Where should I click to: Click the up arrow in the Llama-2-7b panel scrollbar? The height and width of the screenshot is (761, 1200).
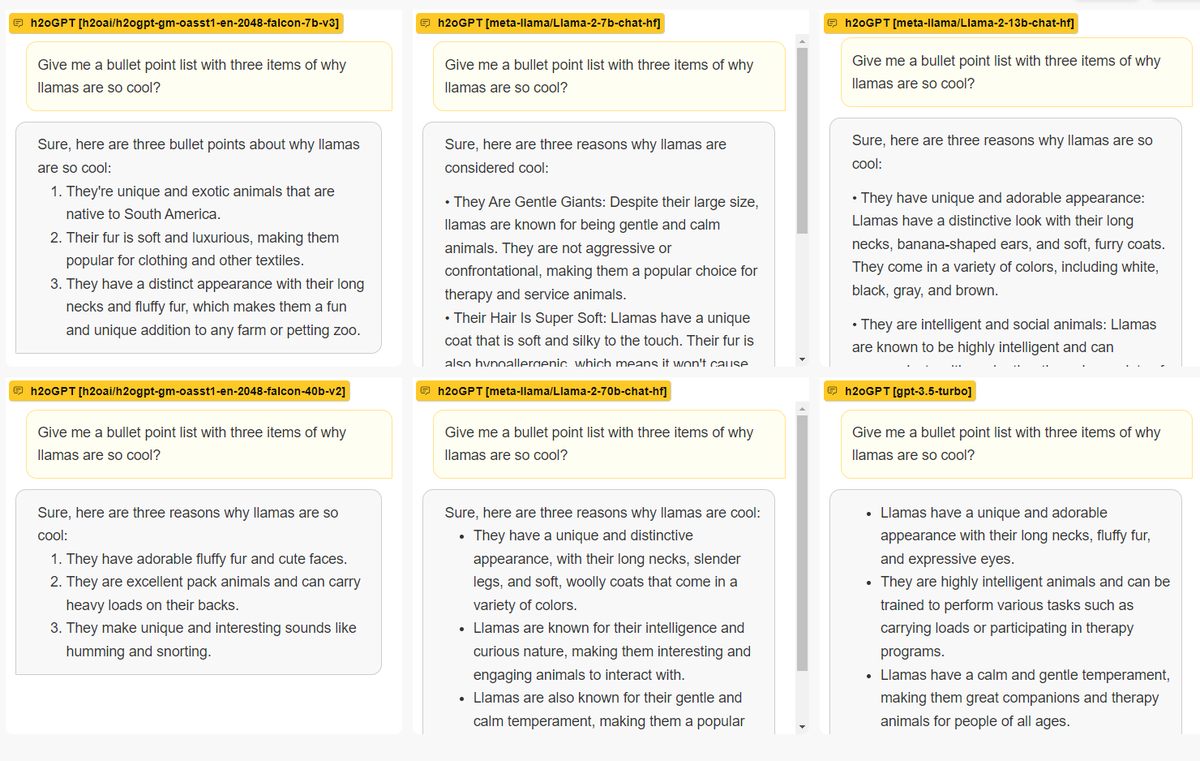coord(801,41)
